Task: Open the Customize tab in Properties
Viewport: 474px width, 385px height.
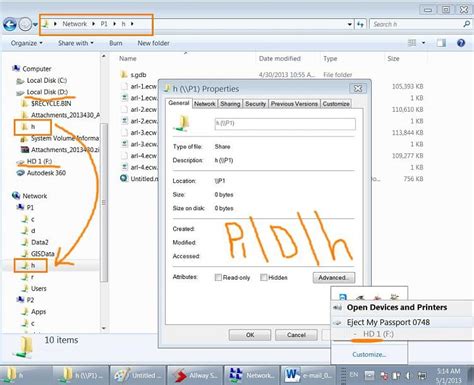Action: (x=336, y=104)
